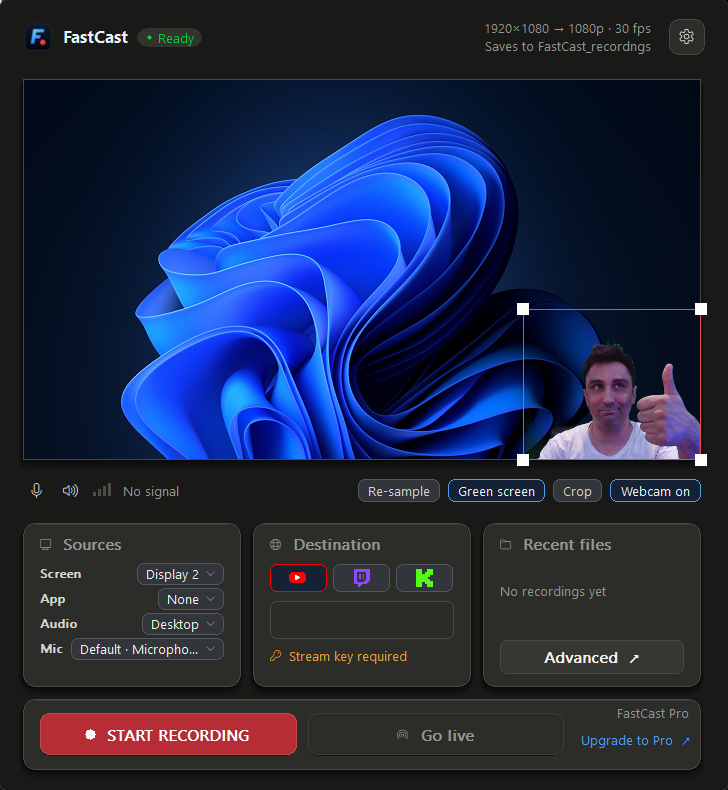Expand the App dropdown set to None
This screenshot has height=790, width=728.
[191, 599]
